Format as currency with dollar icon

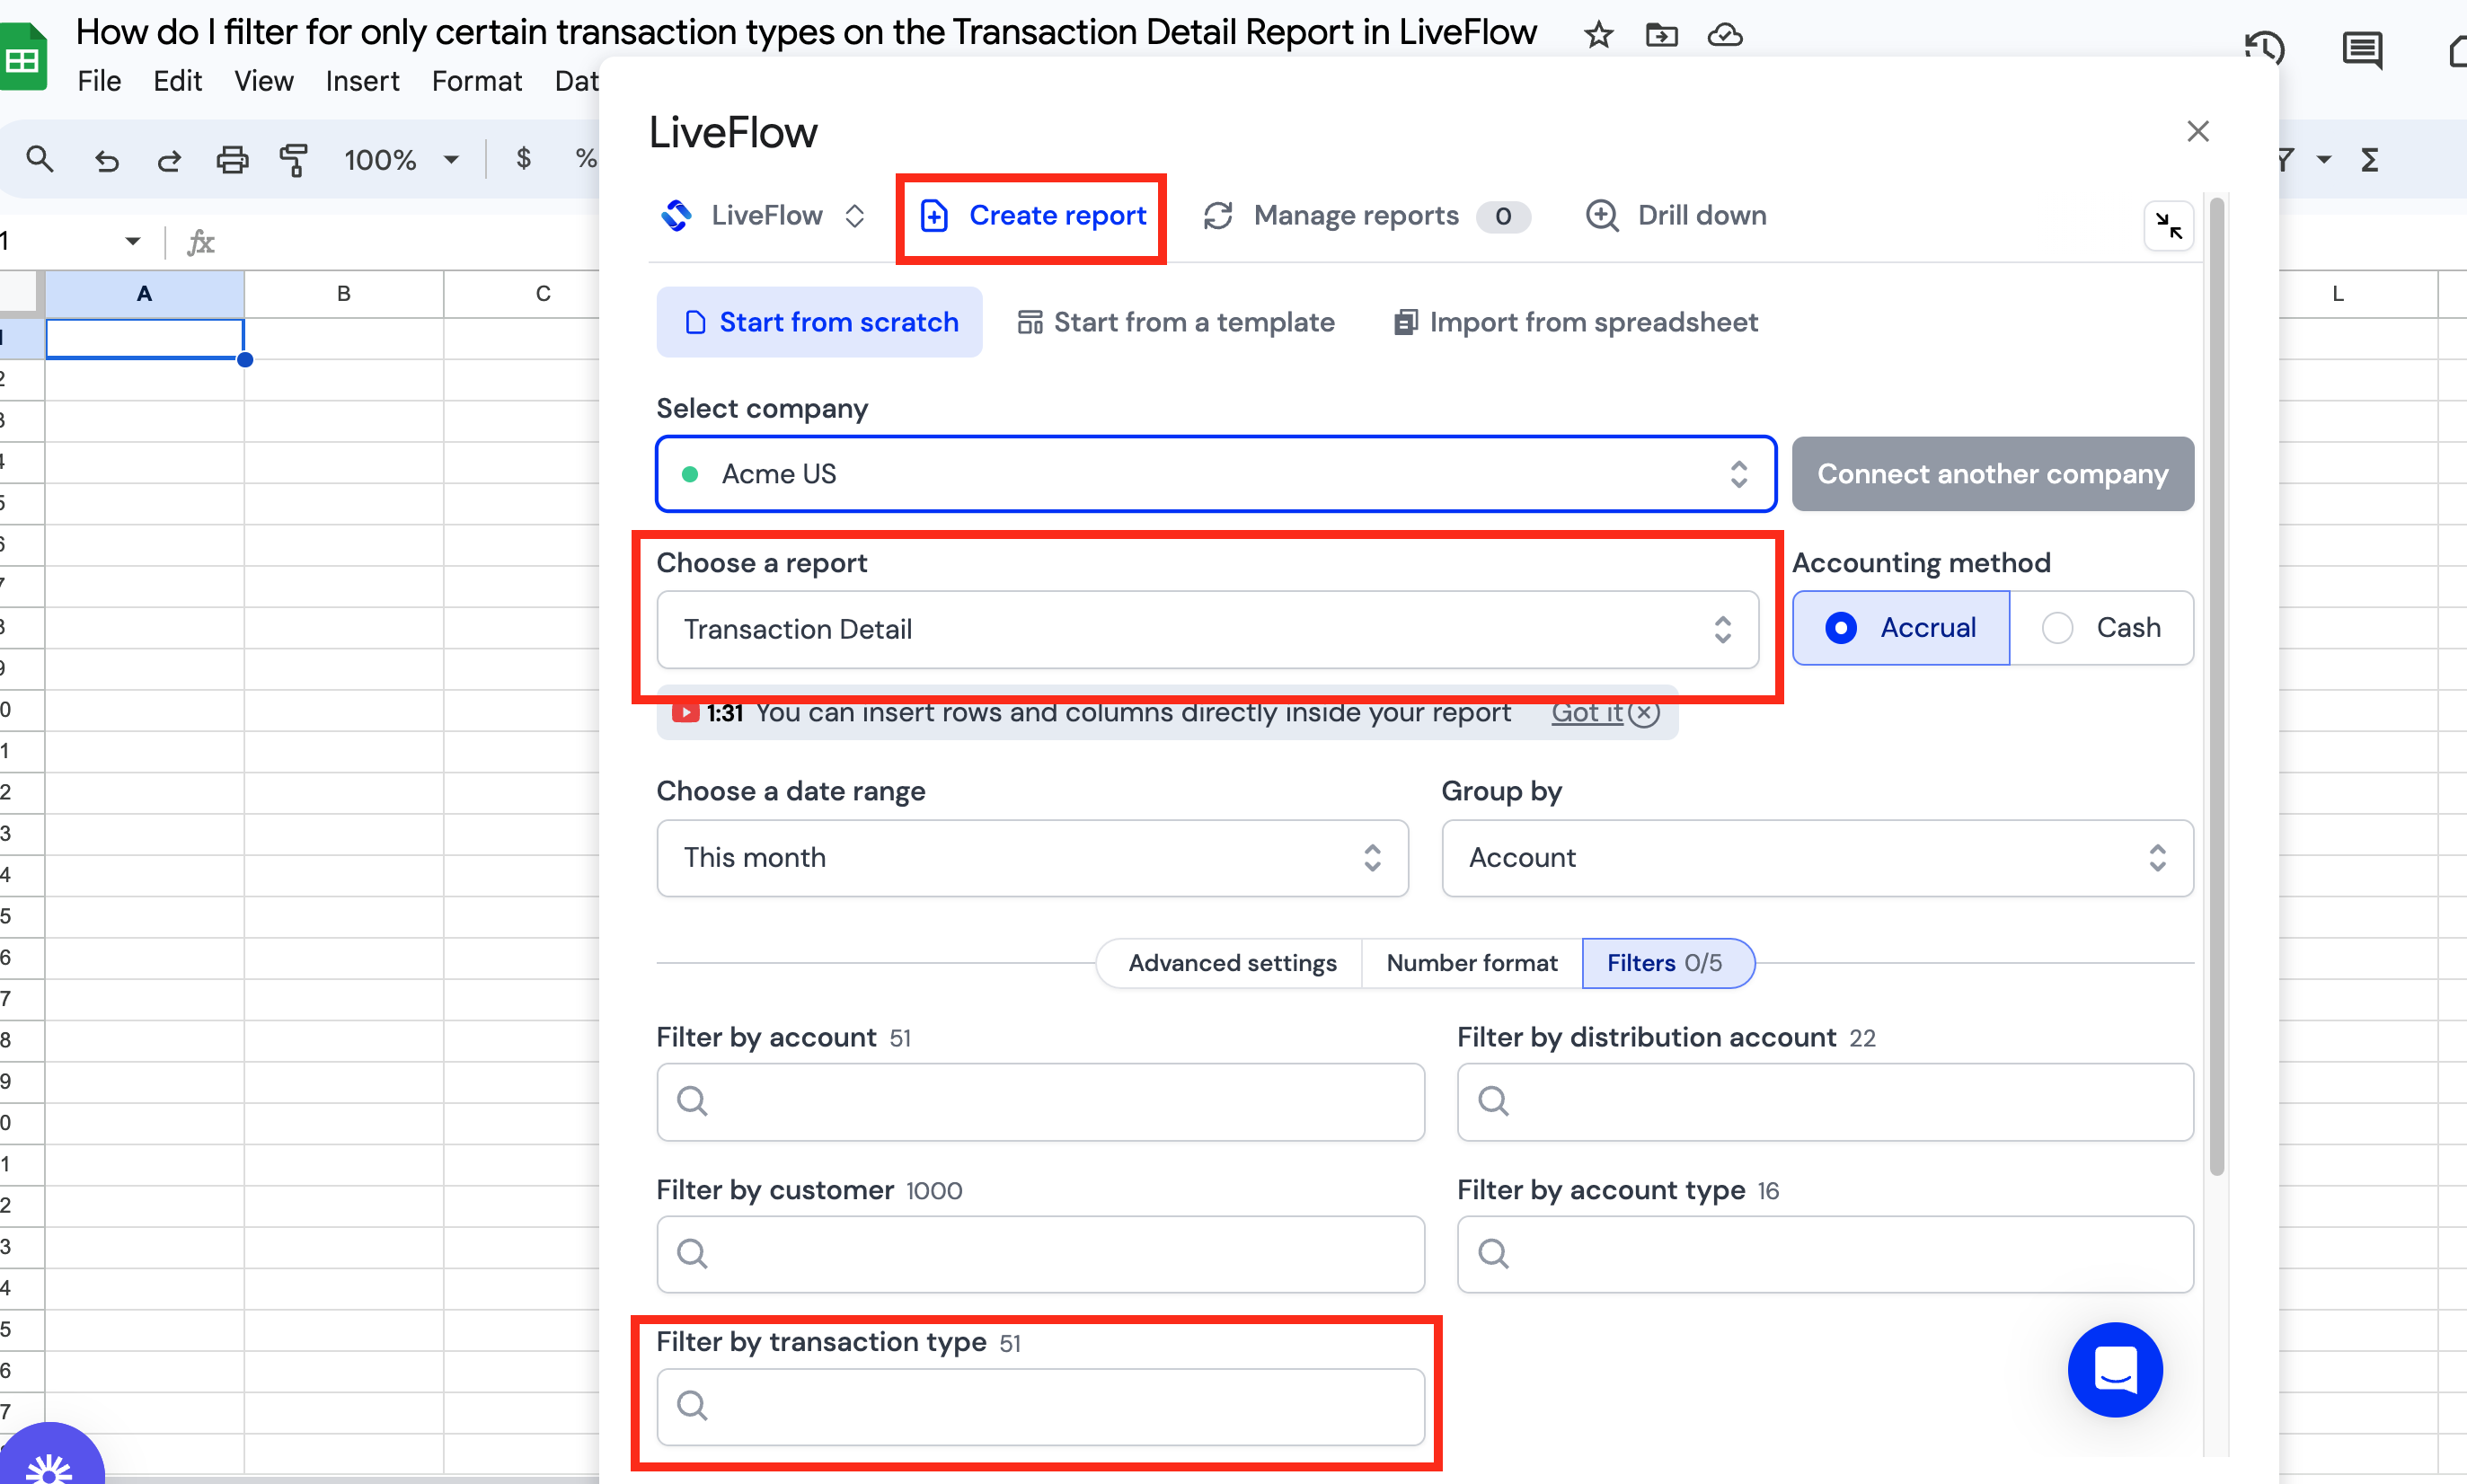pos(523,159)
